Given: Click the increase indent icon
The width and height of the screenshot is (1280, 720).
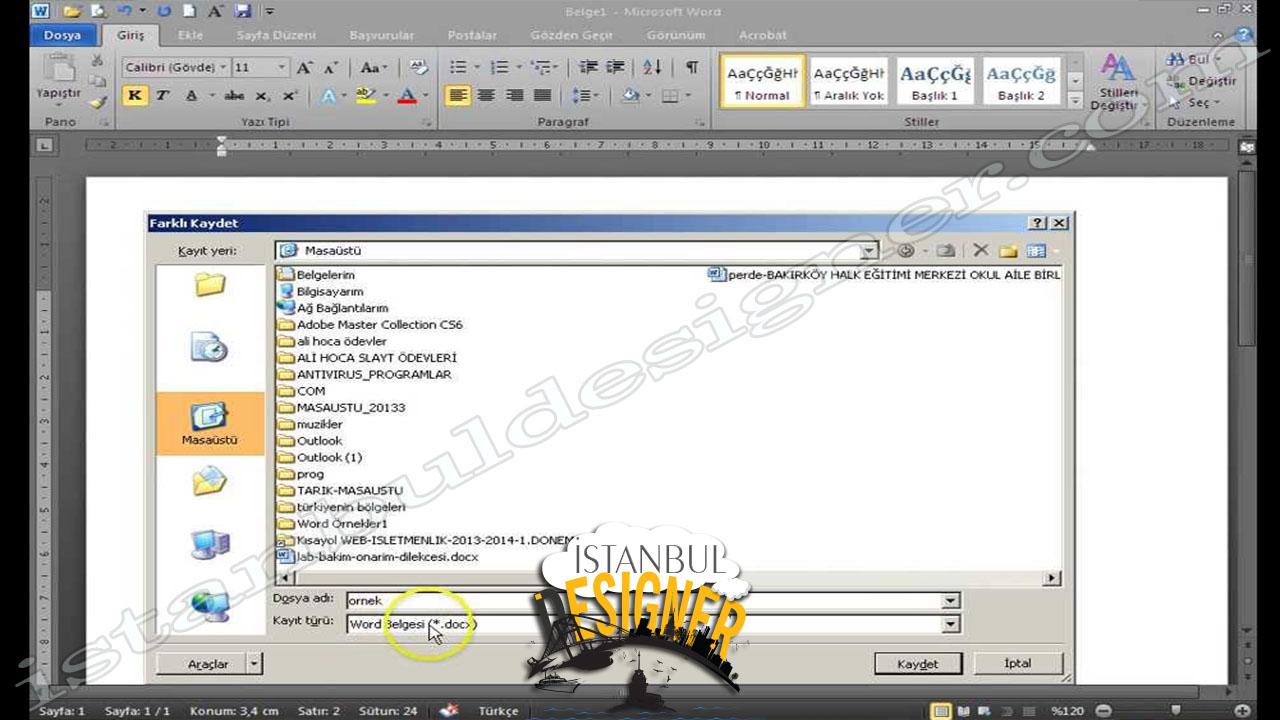Looking at the screenshot, I should (x=615, y=68).
